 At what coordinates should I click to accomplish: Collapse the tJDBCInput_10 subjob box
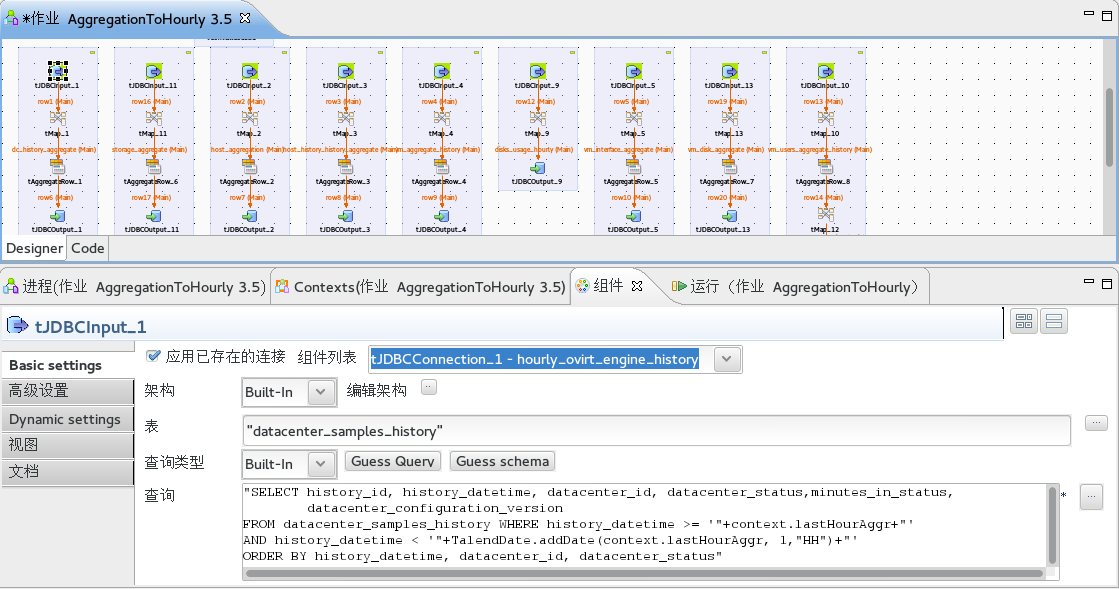pyautogui.click(x=861, y=51)
